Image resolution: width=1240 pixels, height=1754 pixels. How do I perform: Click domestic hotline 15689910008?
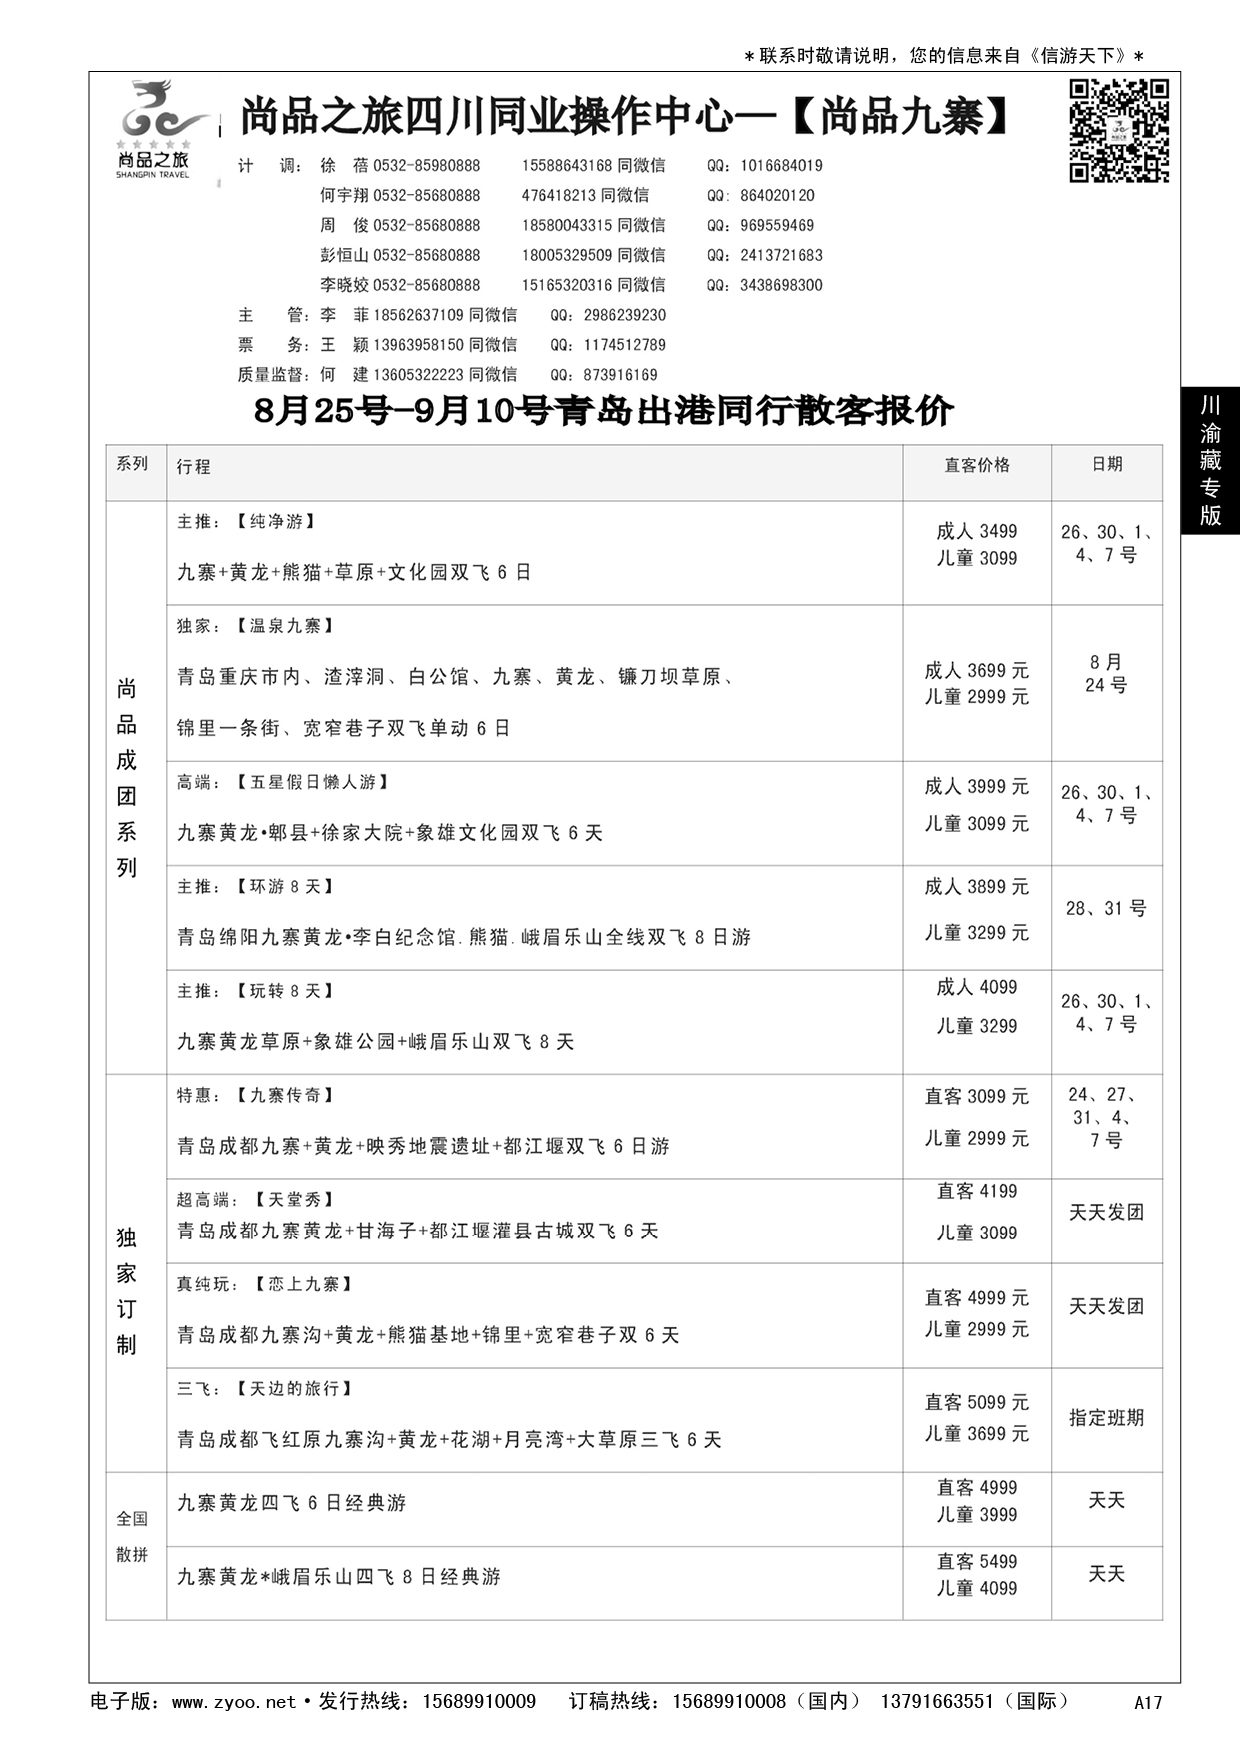click(729, 1701)
